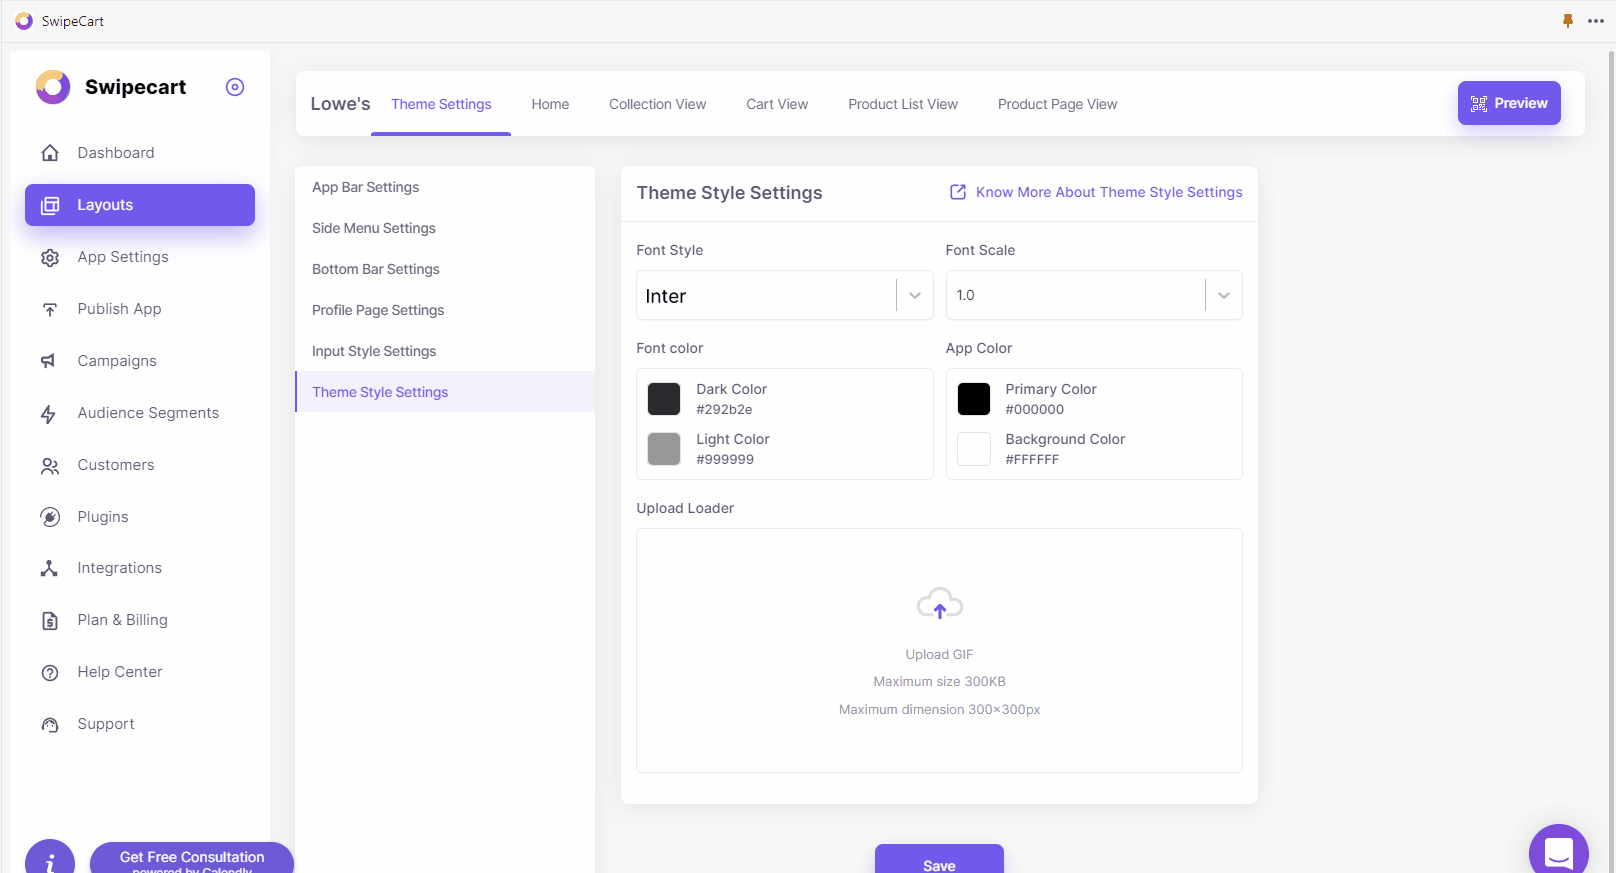
Task: Click the Preview button
Action: coord(1508,103)
